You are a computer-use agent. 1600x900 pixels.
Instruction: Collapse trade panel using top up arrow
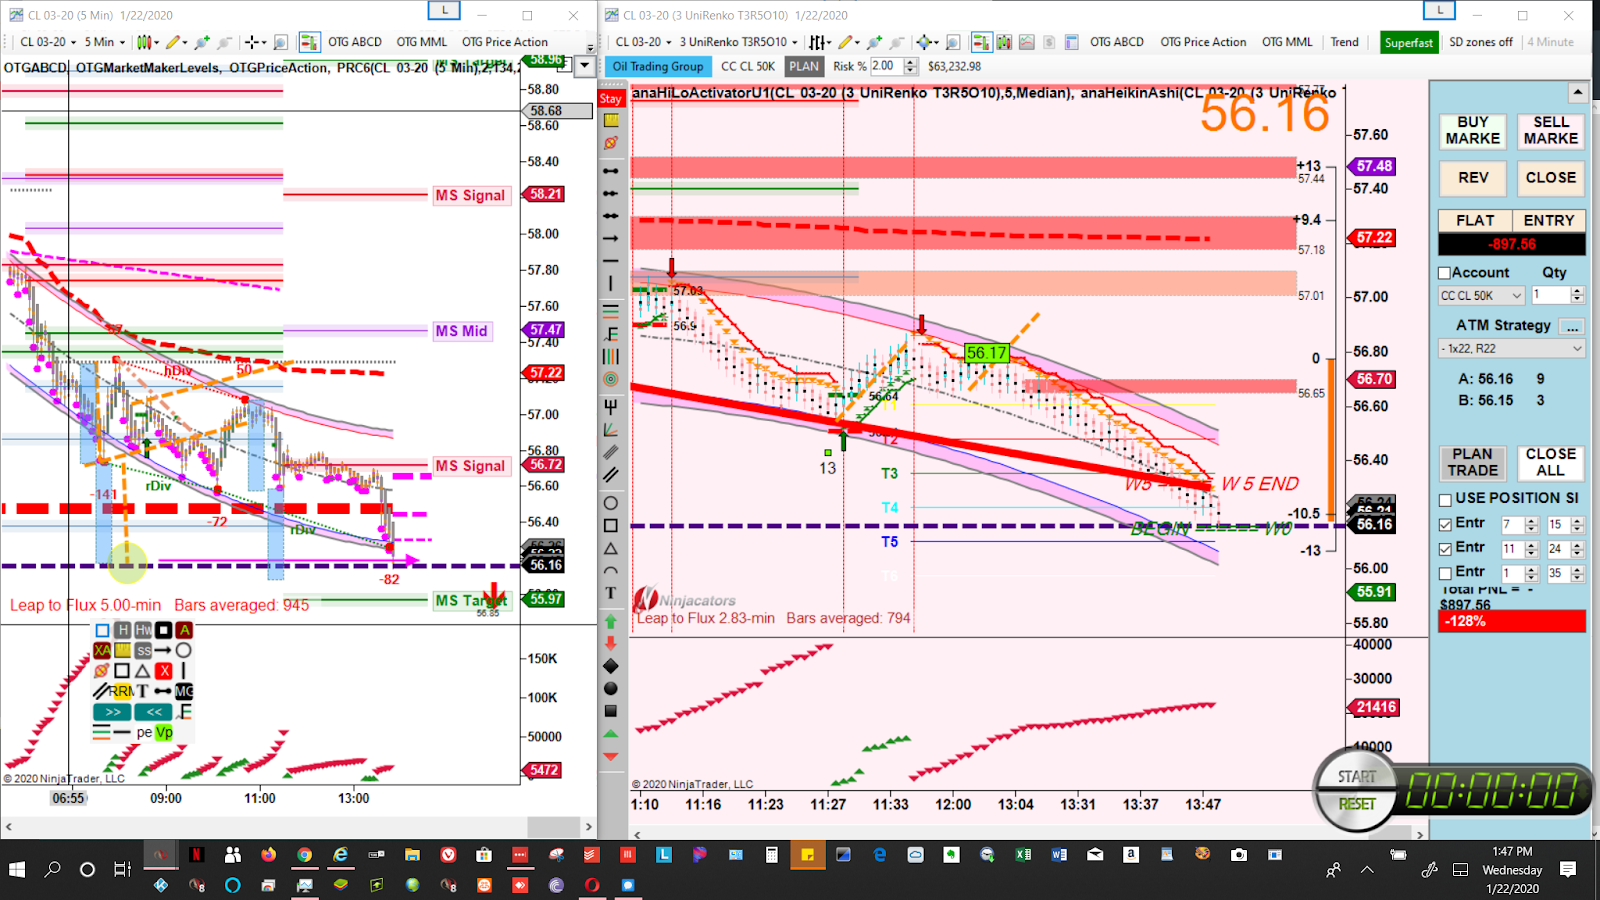pos(1577,93)
